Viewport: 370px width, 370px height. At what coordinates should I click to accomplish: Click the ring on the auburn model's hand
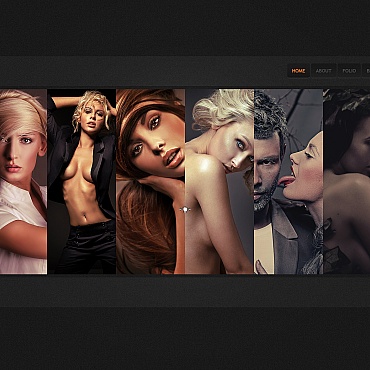pos(185,209)
